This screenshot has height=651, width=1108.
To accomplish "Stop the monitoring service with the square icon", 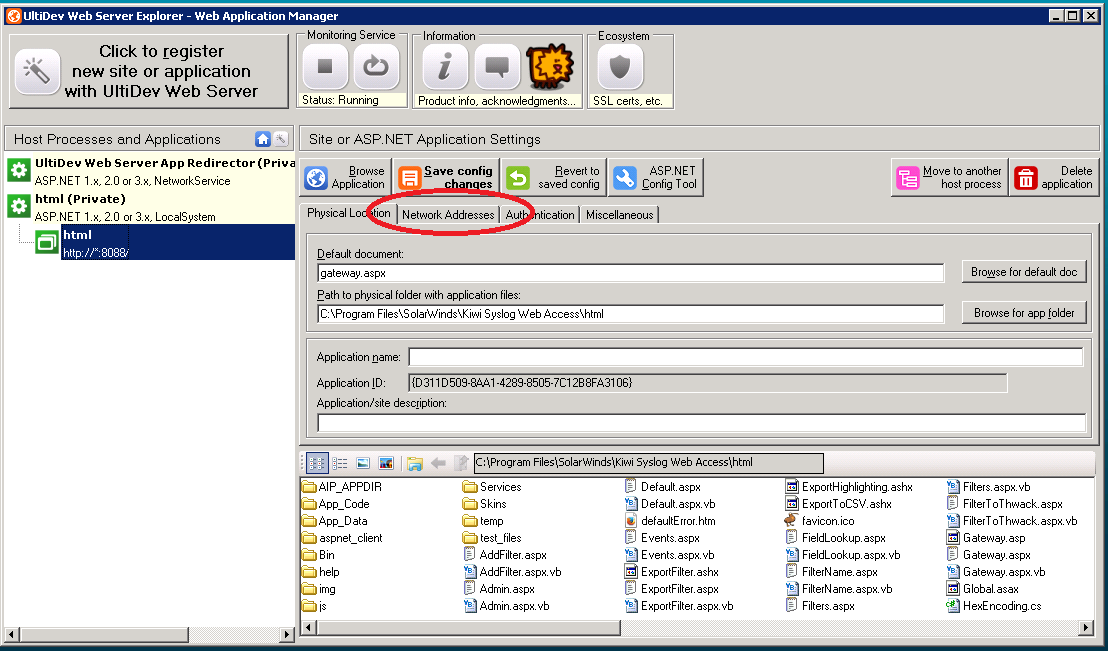I will (325, 68).
